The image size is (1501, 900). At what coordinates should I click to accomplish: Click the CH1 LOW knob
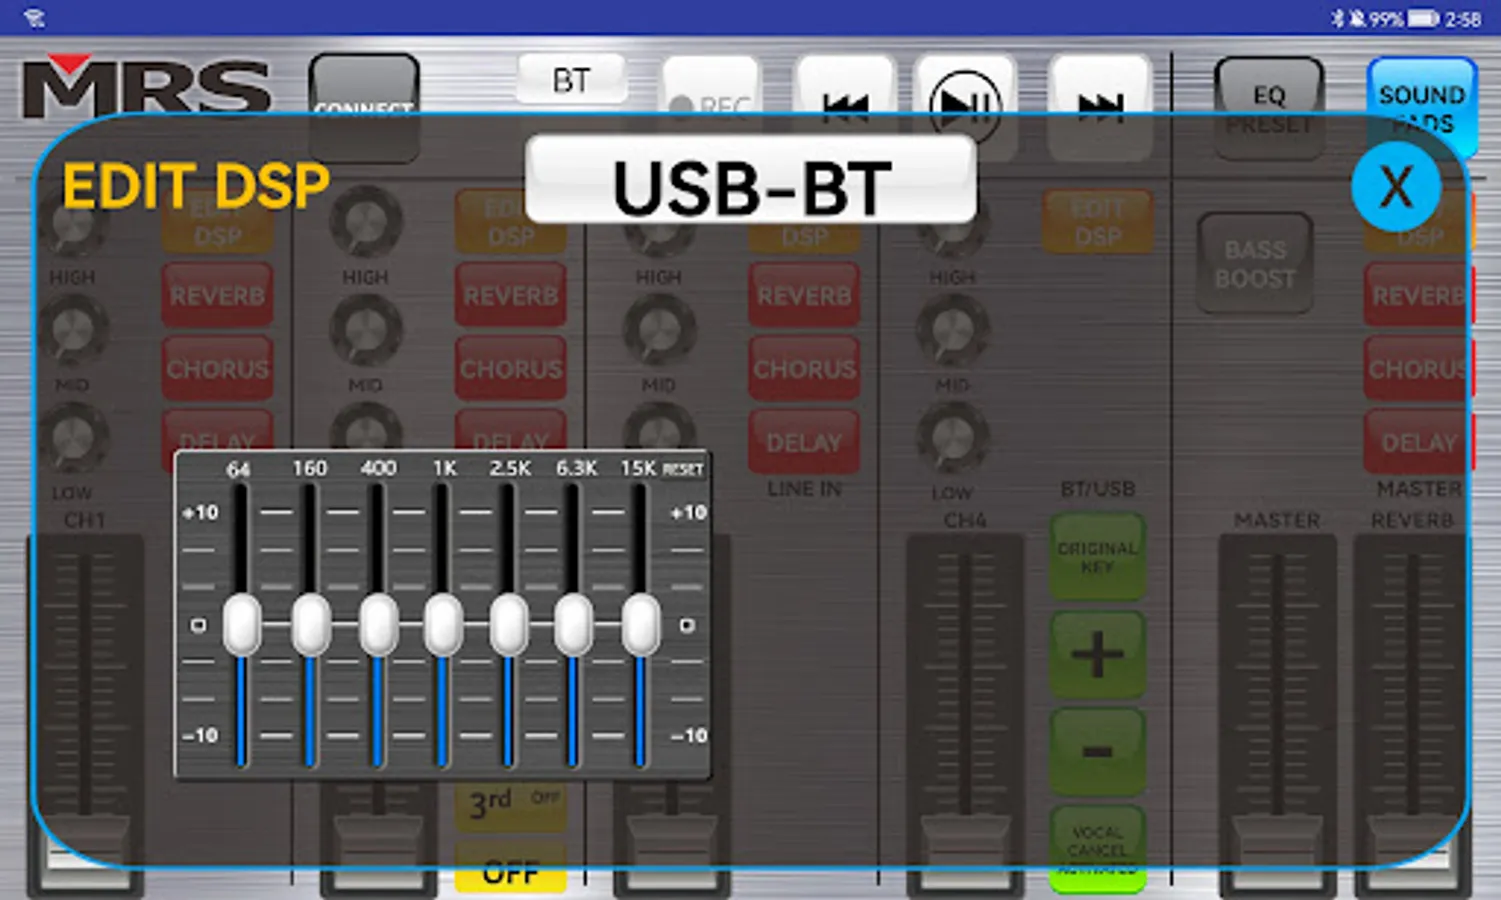(x=72, y=439)
